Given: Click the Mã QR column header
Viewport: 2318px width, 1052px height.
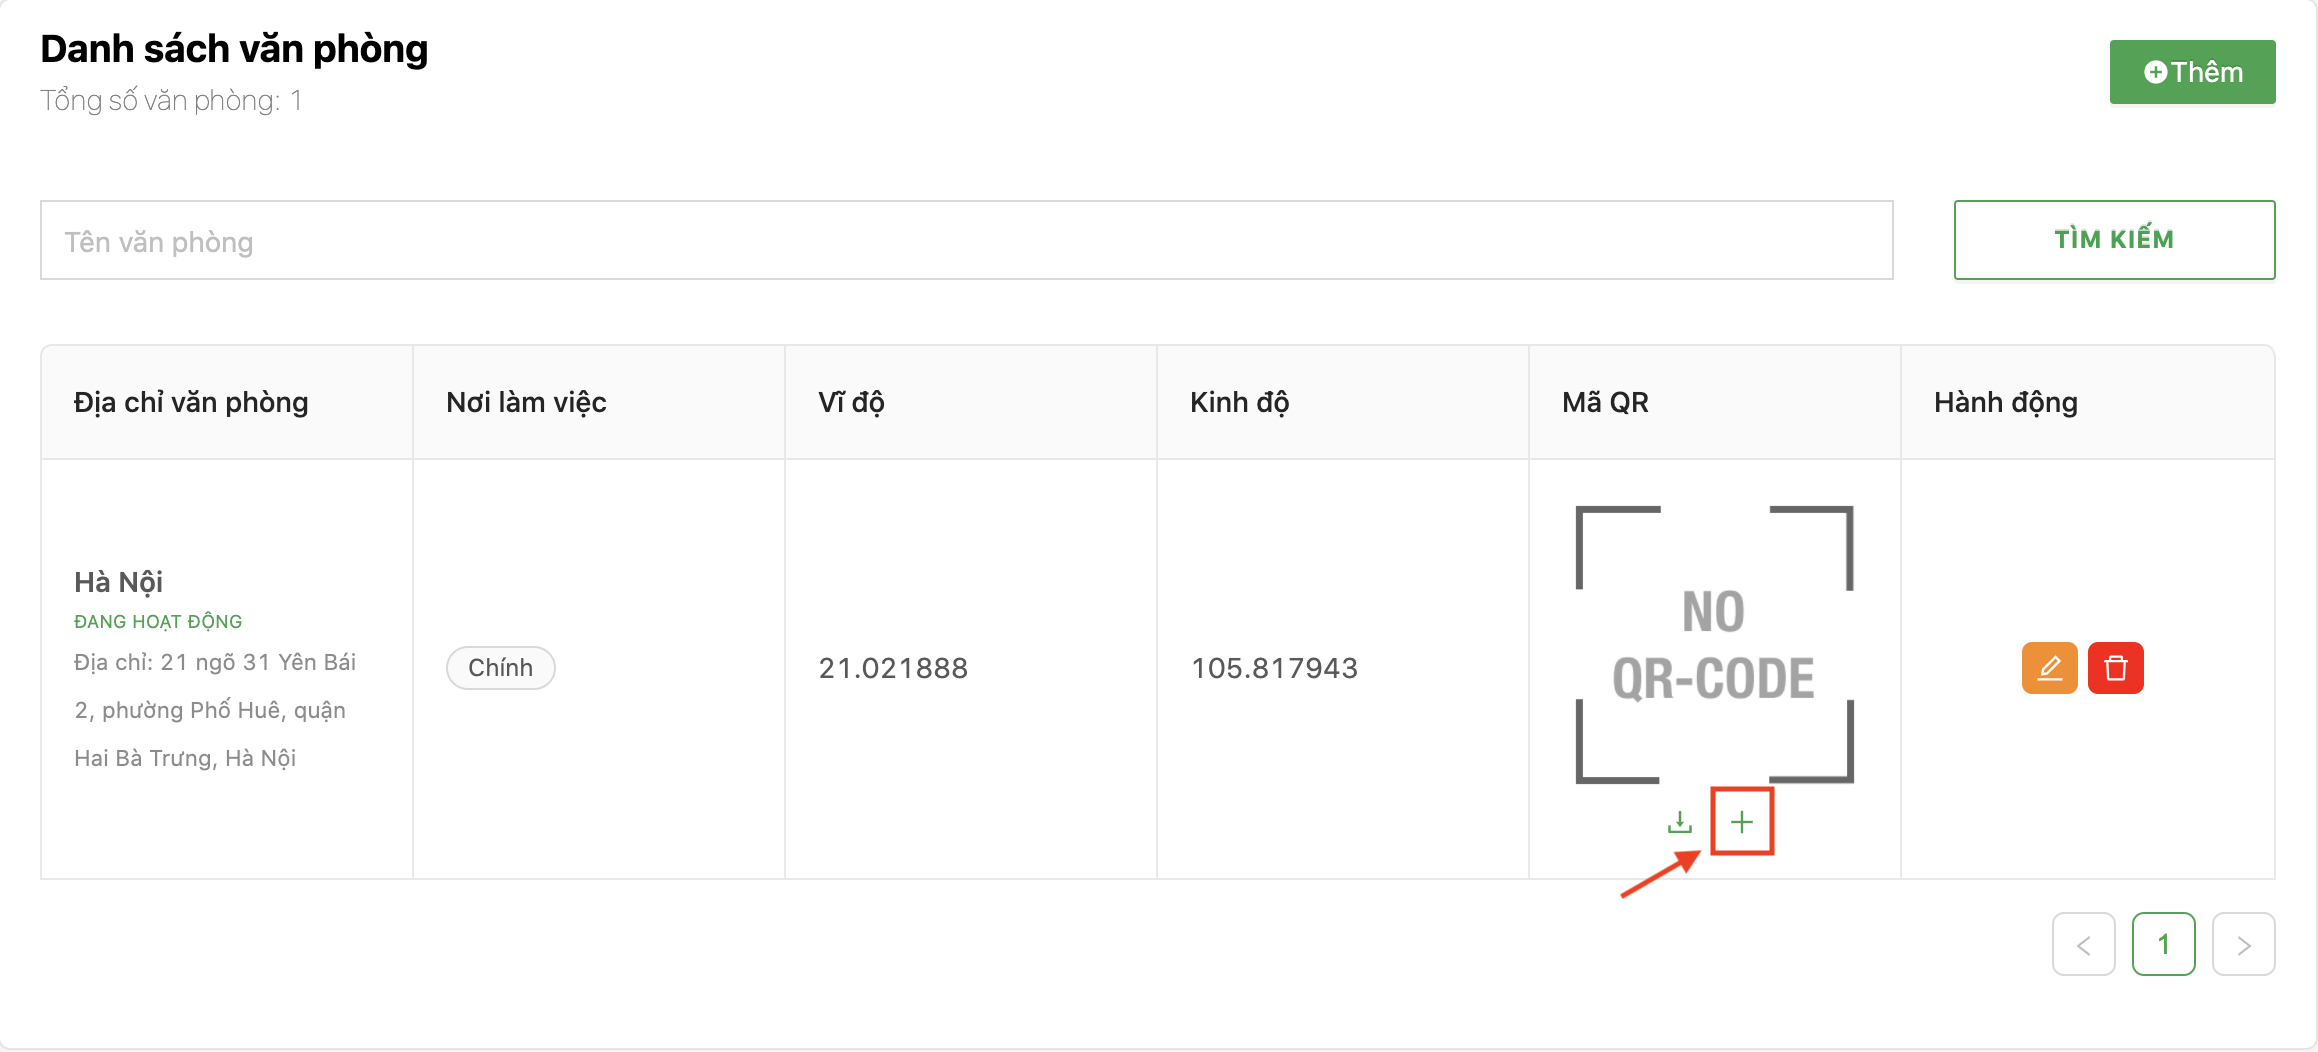Looking at the screenshot, I should pos(1605,402).
